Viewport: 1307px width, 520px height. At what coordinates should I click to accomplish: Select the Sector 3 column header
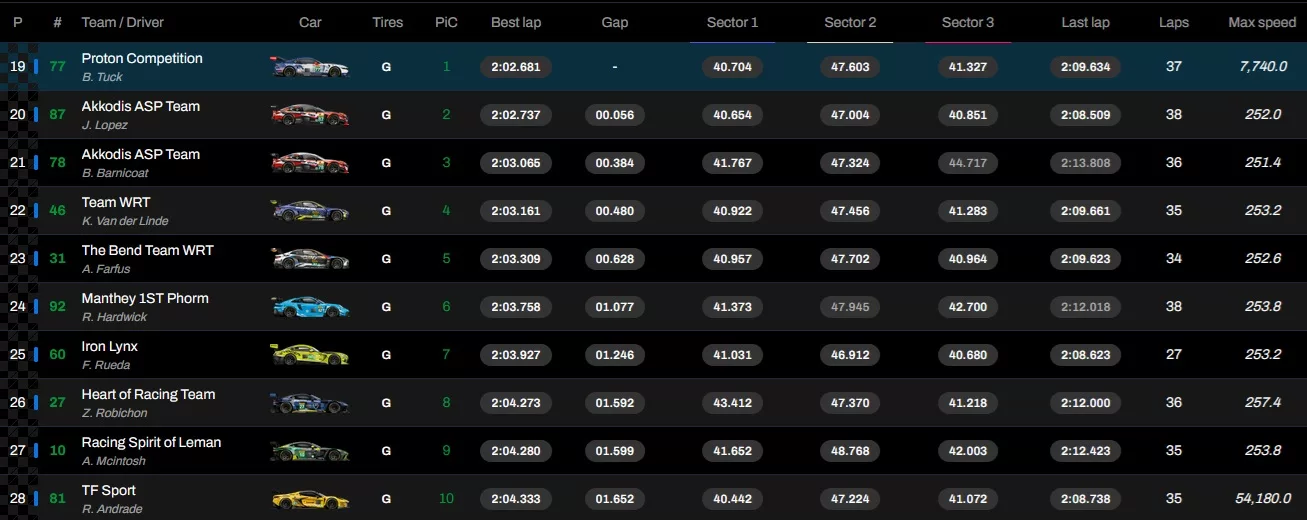(x=968, y=22)
